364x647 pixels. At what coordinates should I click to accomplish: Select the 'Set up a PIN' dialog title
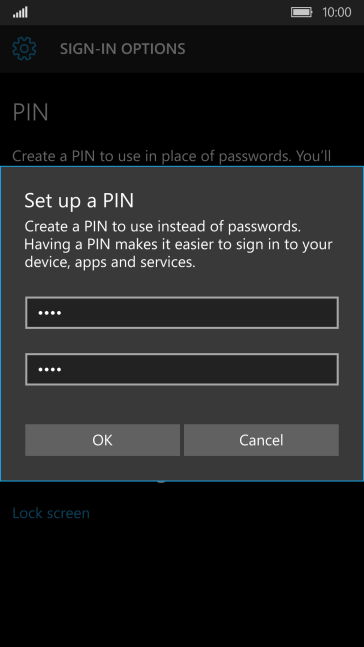(x=79, y=201)
